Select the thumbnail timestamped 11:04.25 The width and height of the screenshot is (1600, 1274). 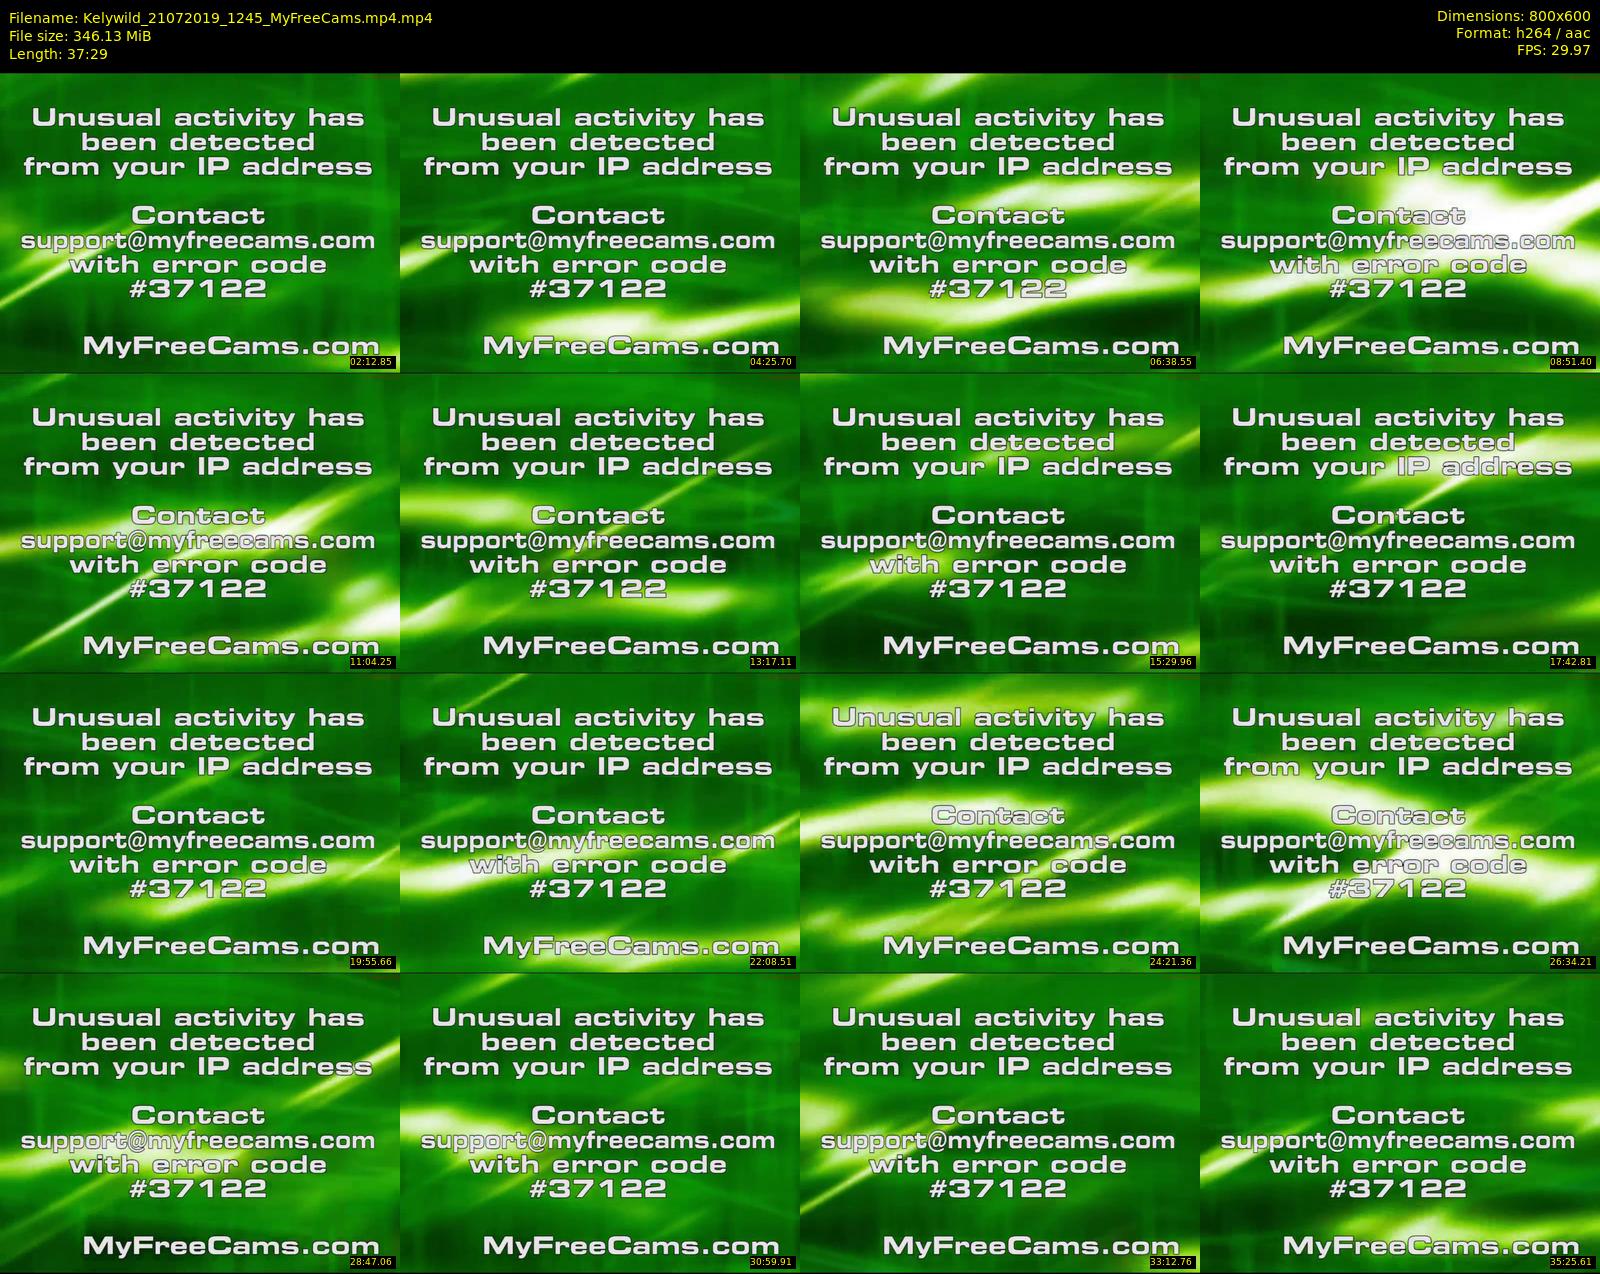point(200,522)
